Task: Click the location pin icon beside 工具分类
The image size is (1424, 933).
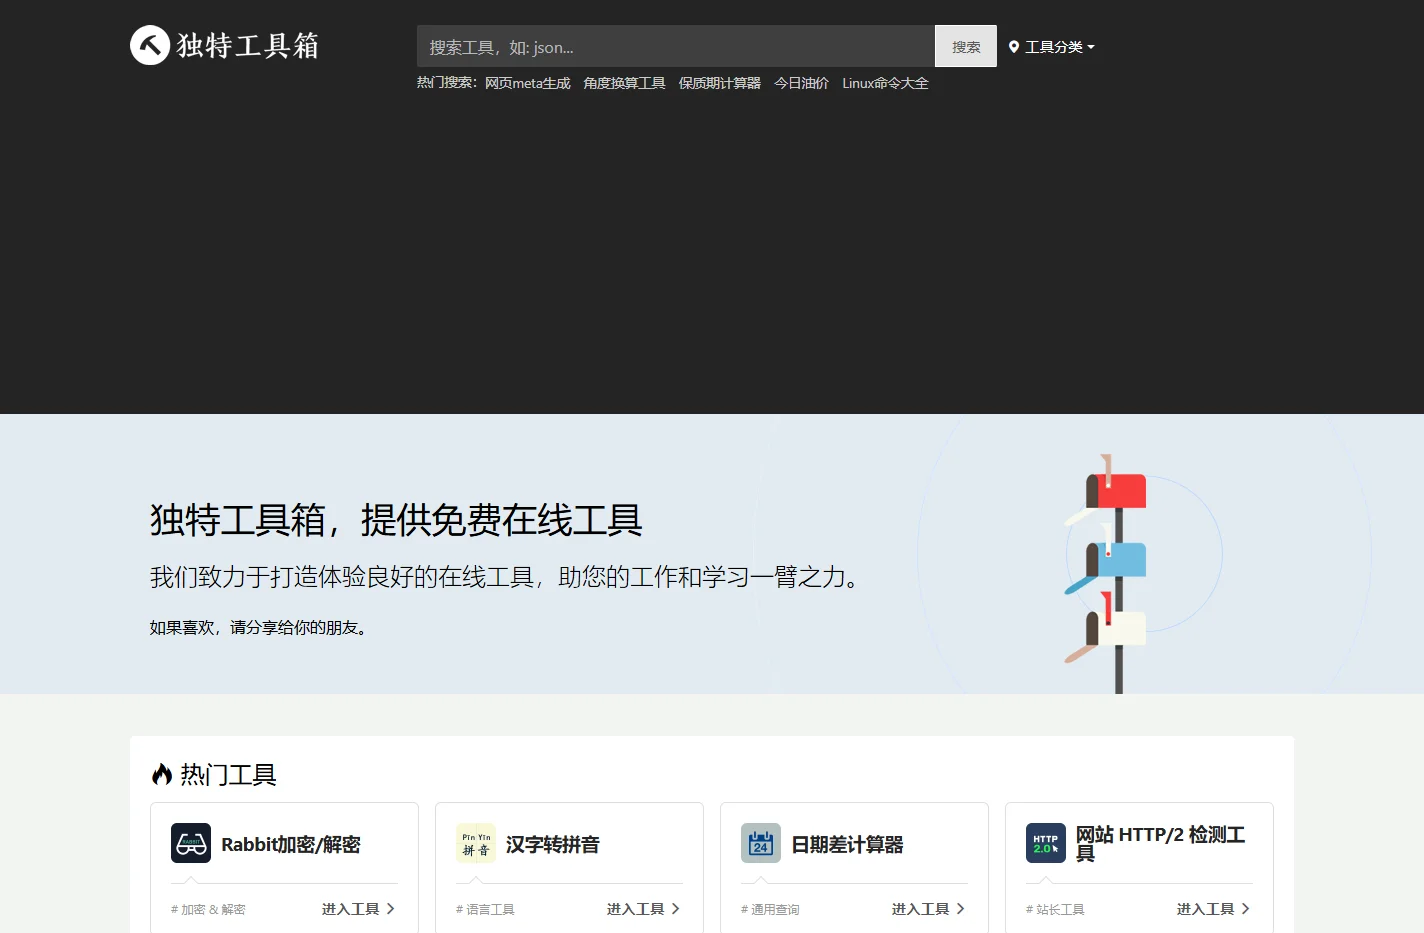Action: point(1014,47)
